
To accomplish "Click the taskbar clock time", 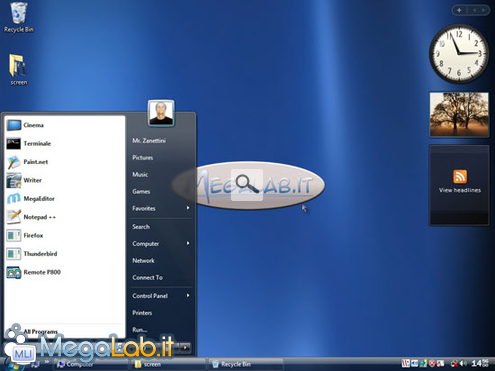I will point(479,363).
